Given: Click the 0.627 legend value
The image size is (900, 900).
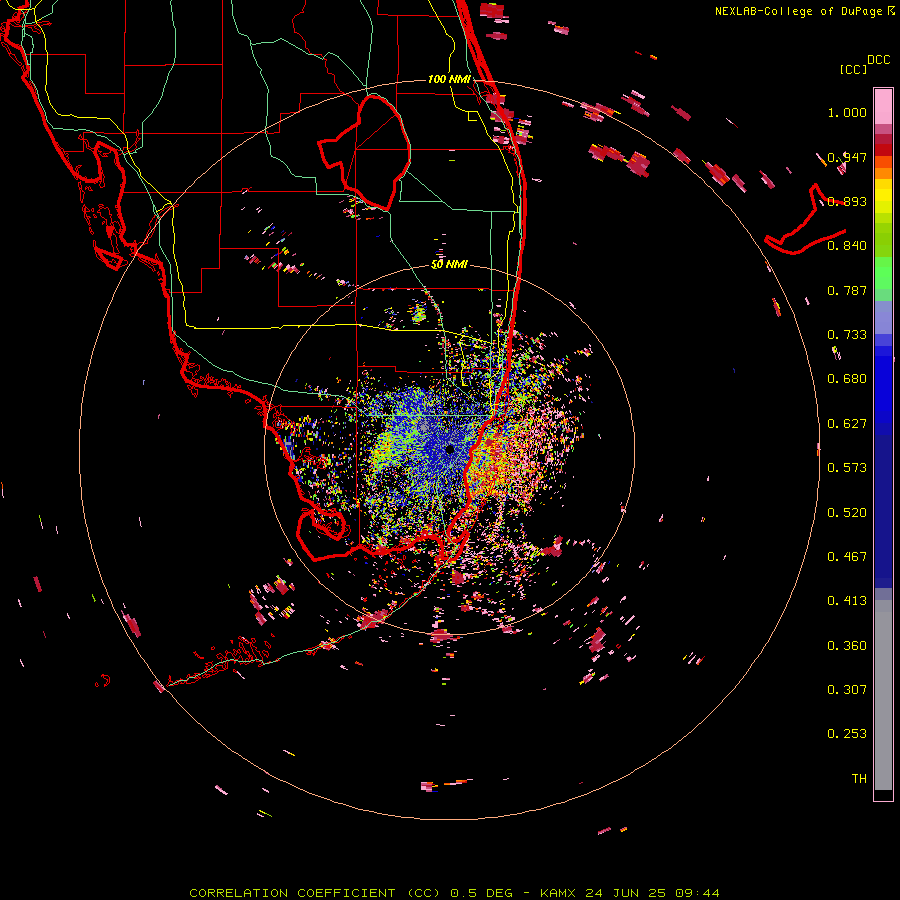Looking at the screenshot, I should (x=847, y=424).
